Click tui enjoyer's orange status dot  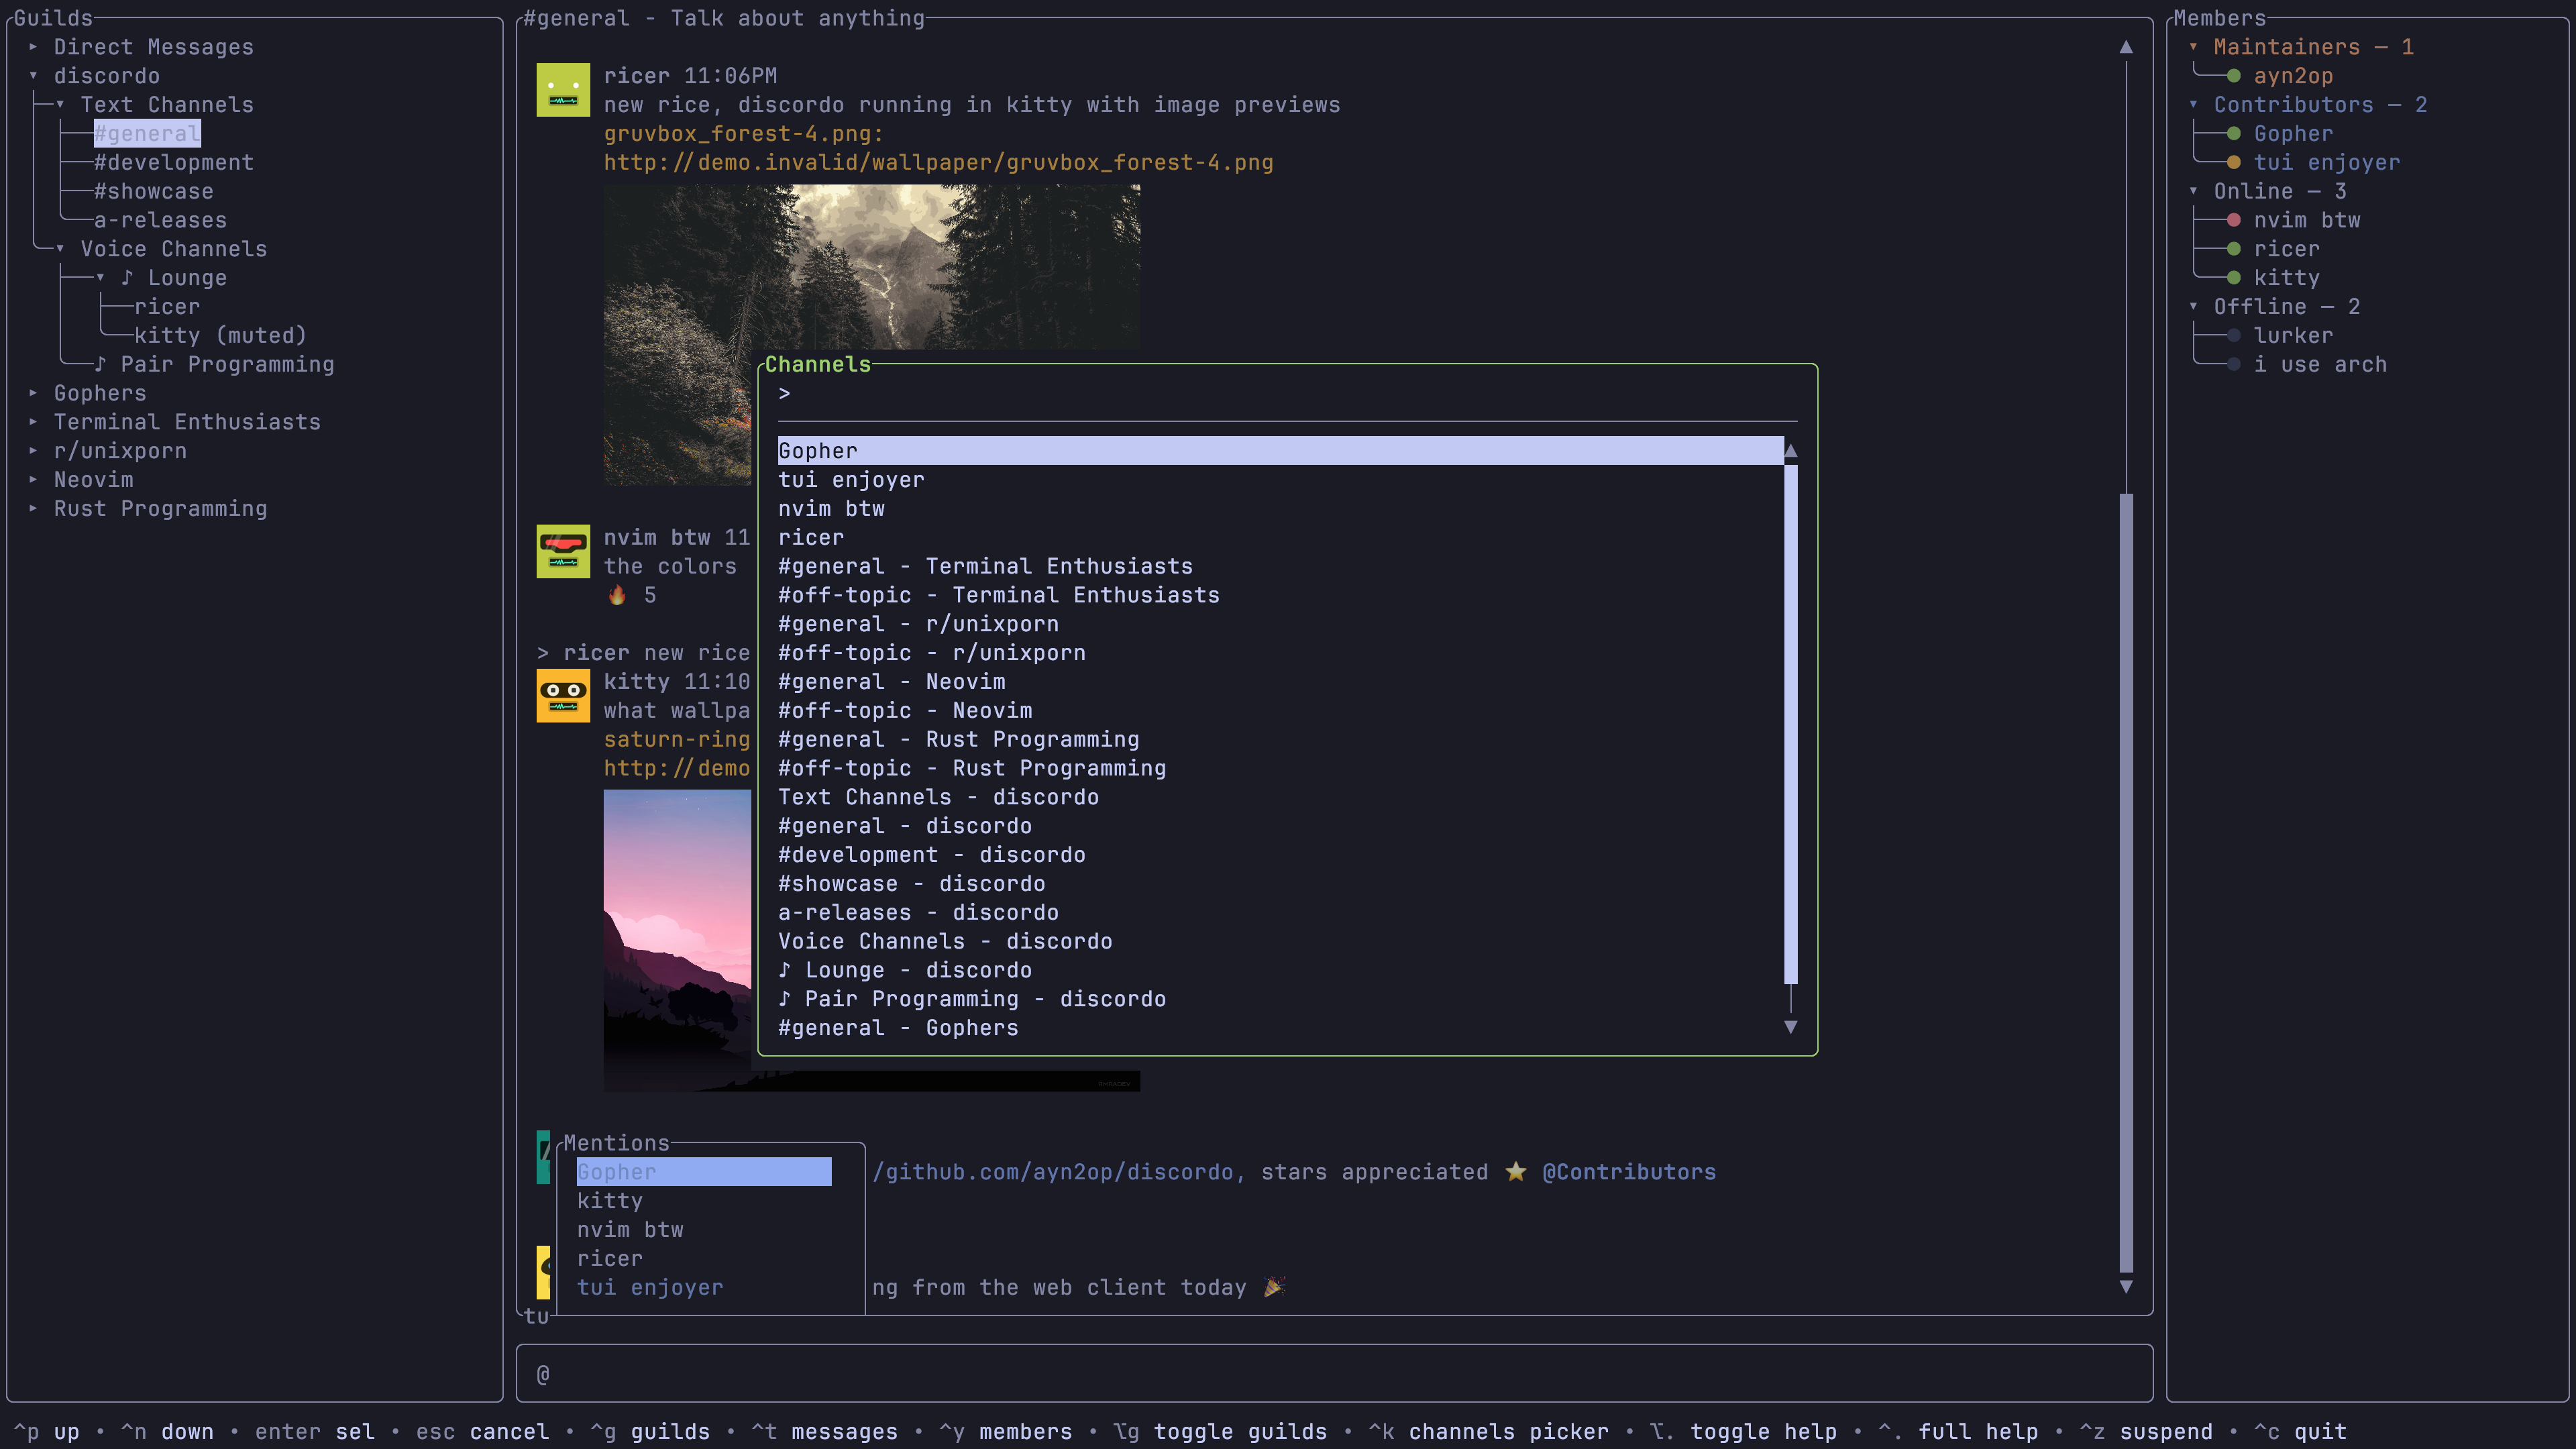2233,162
